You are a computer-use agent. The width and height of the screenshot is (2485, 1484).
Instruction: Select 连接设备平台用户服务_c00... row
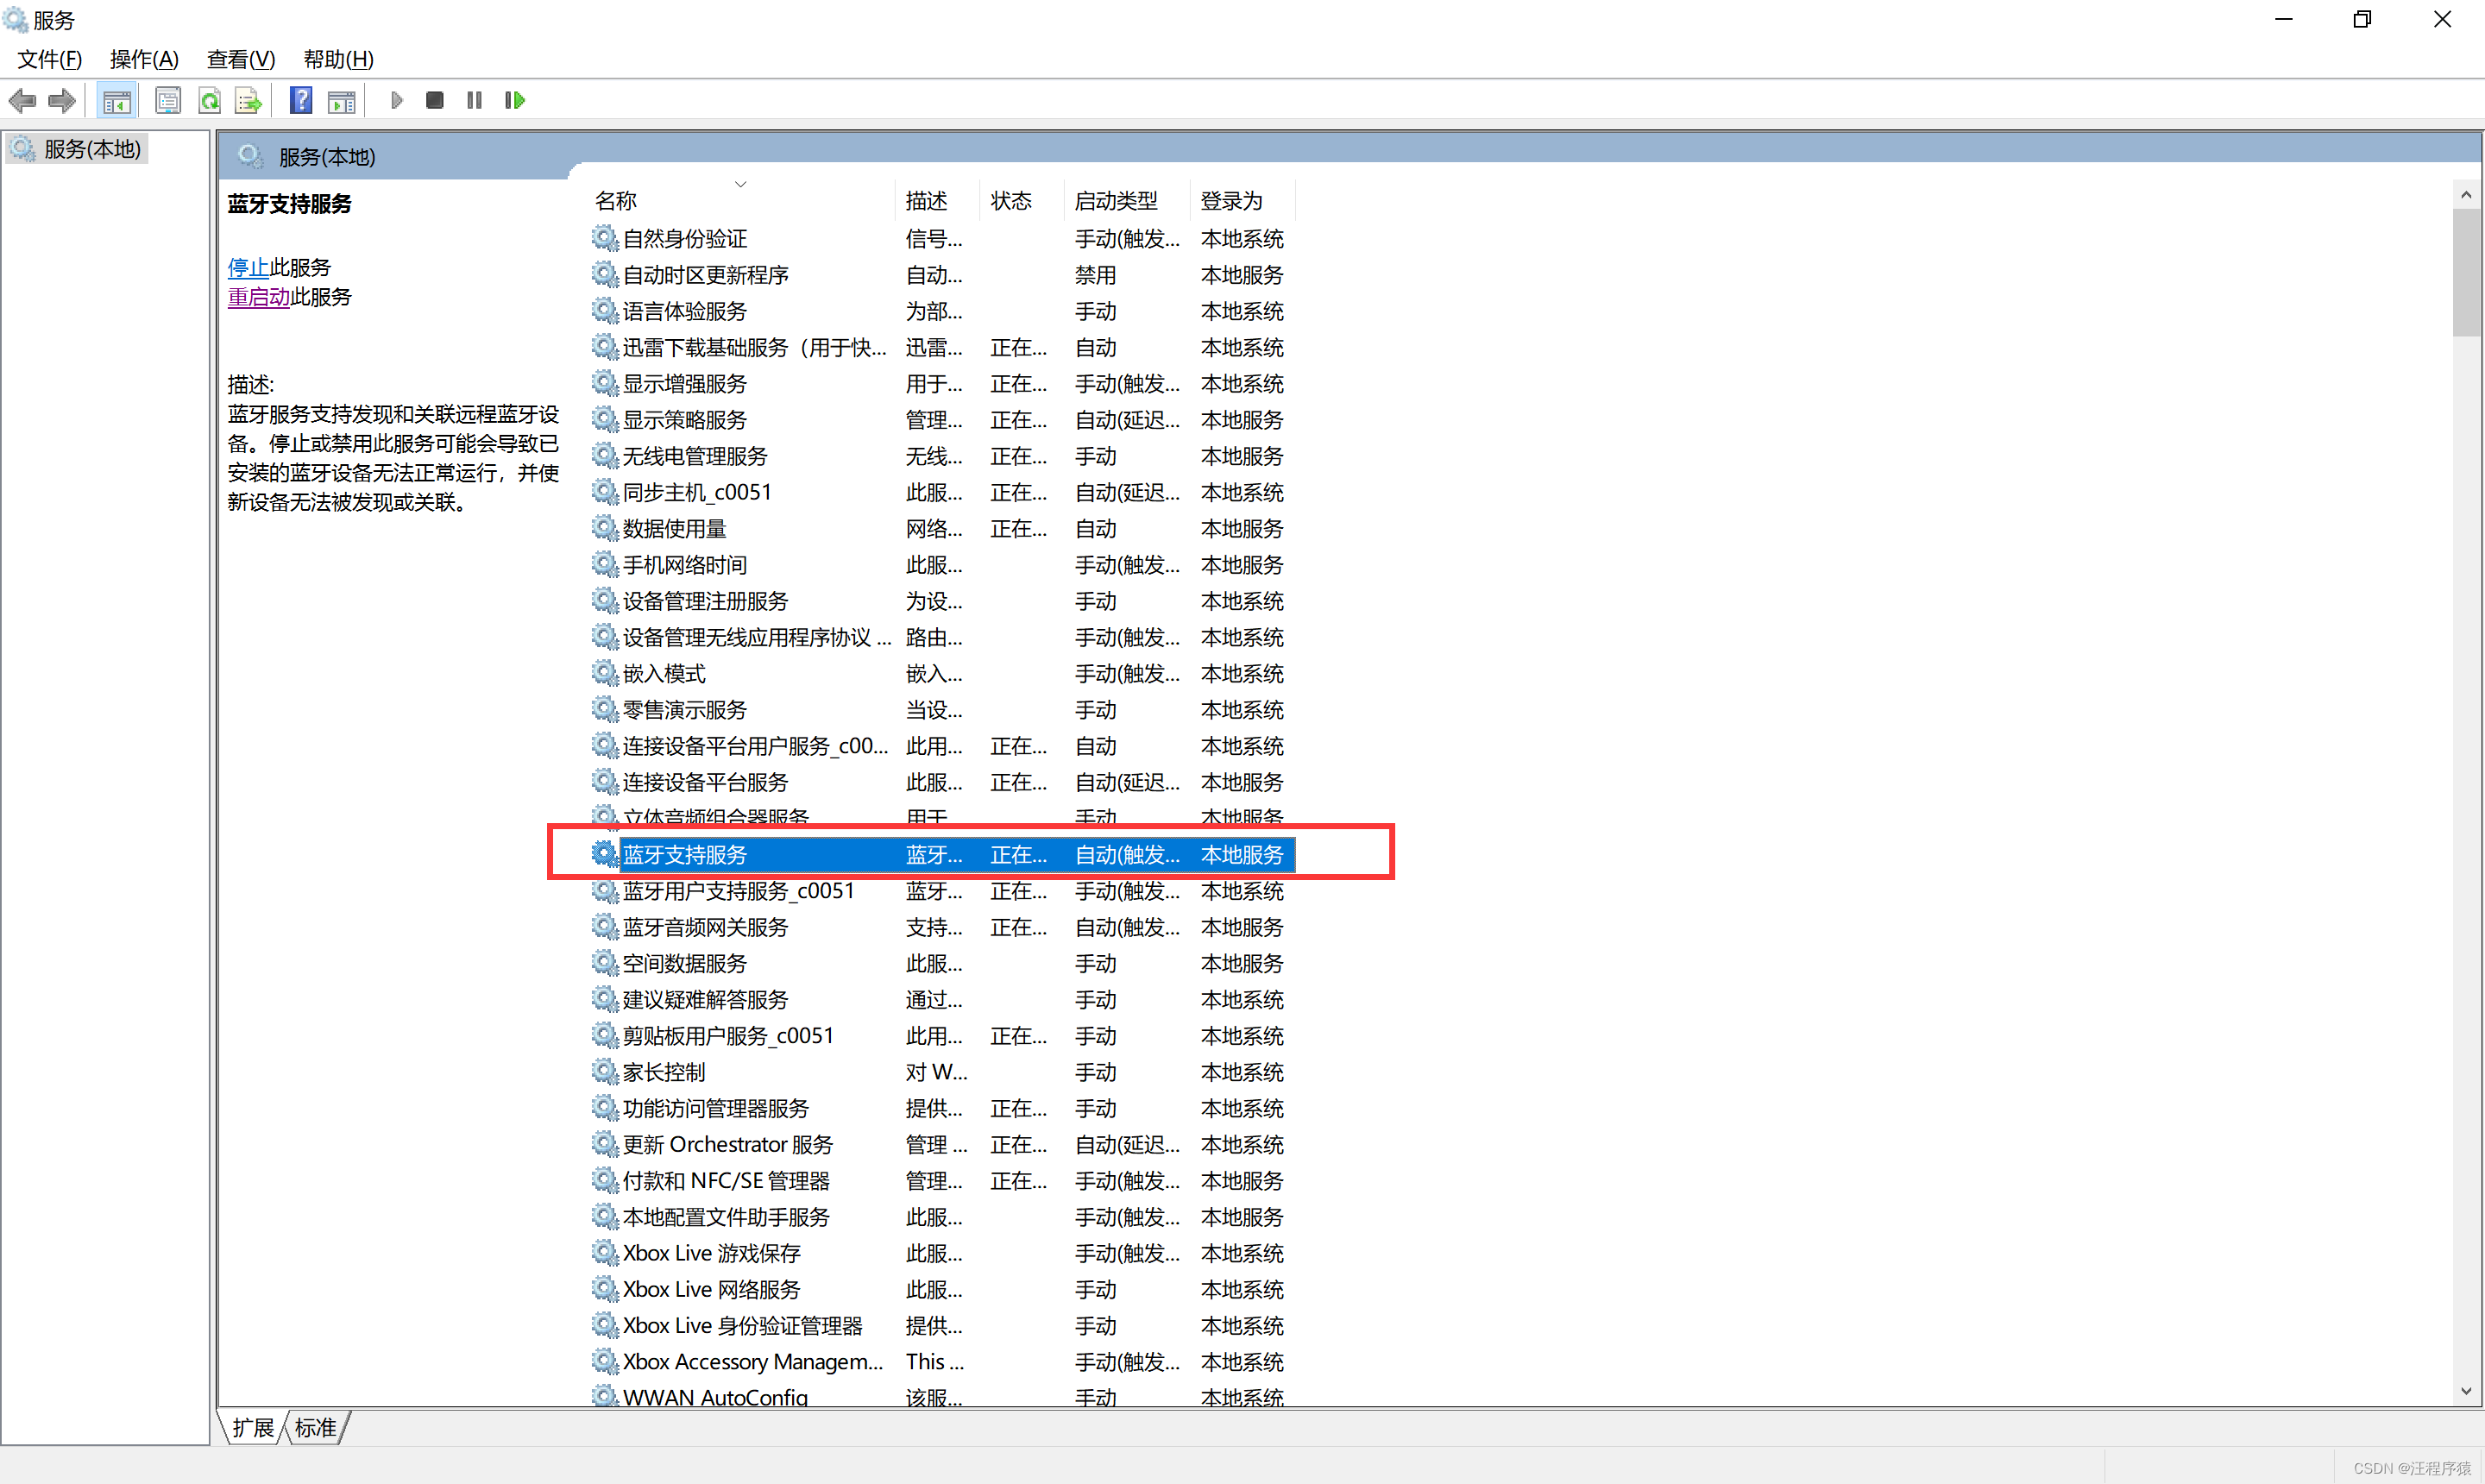click(941, 745)
